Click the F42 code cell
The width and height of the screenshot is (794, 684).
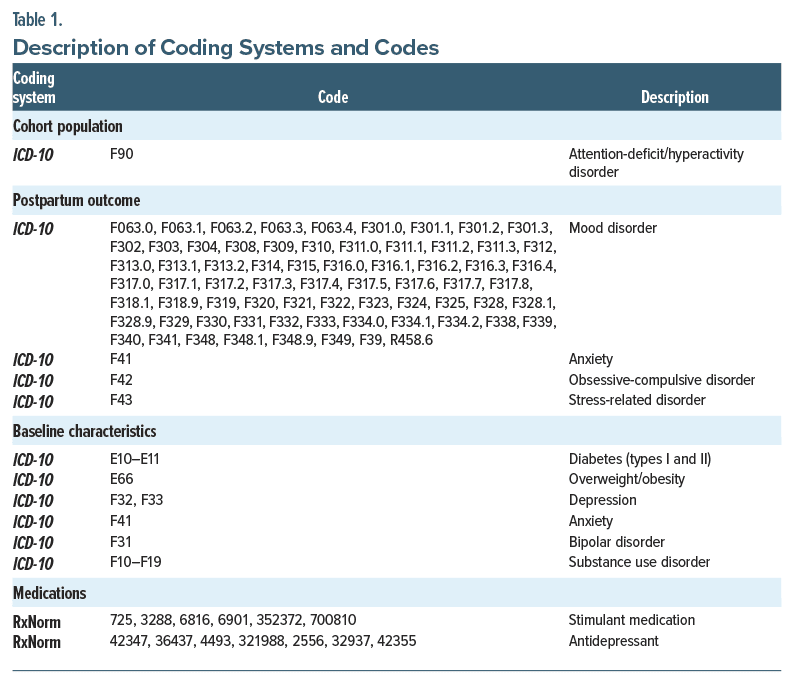point(122,380)
